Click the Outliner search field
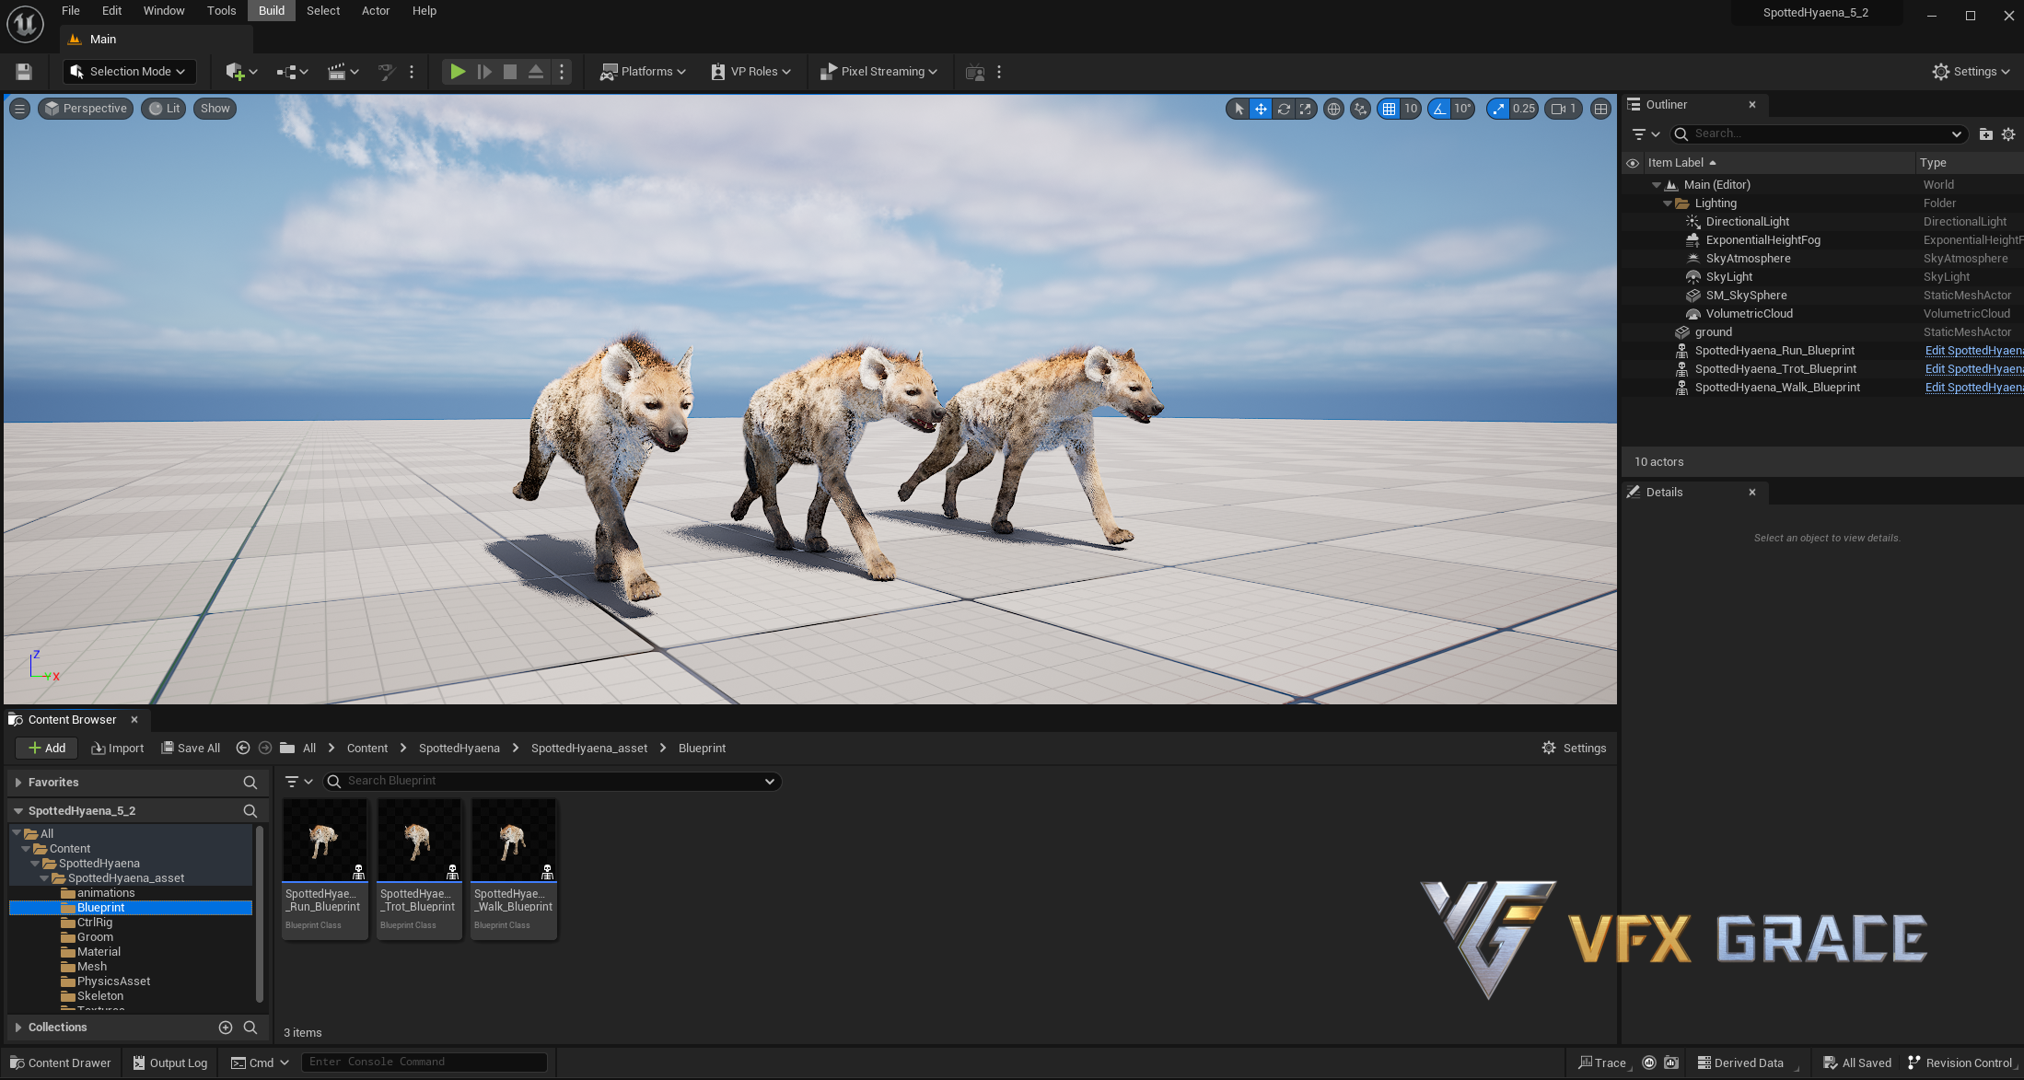Screen dimensions: 2024x1080 (1819, 134)
